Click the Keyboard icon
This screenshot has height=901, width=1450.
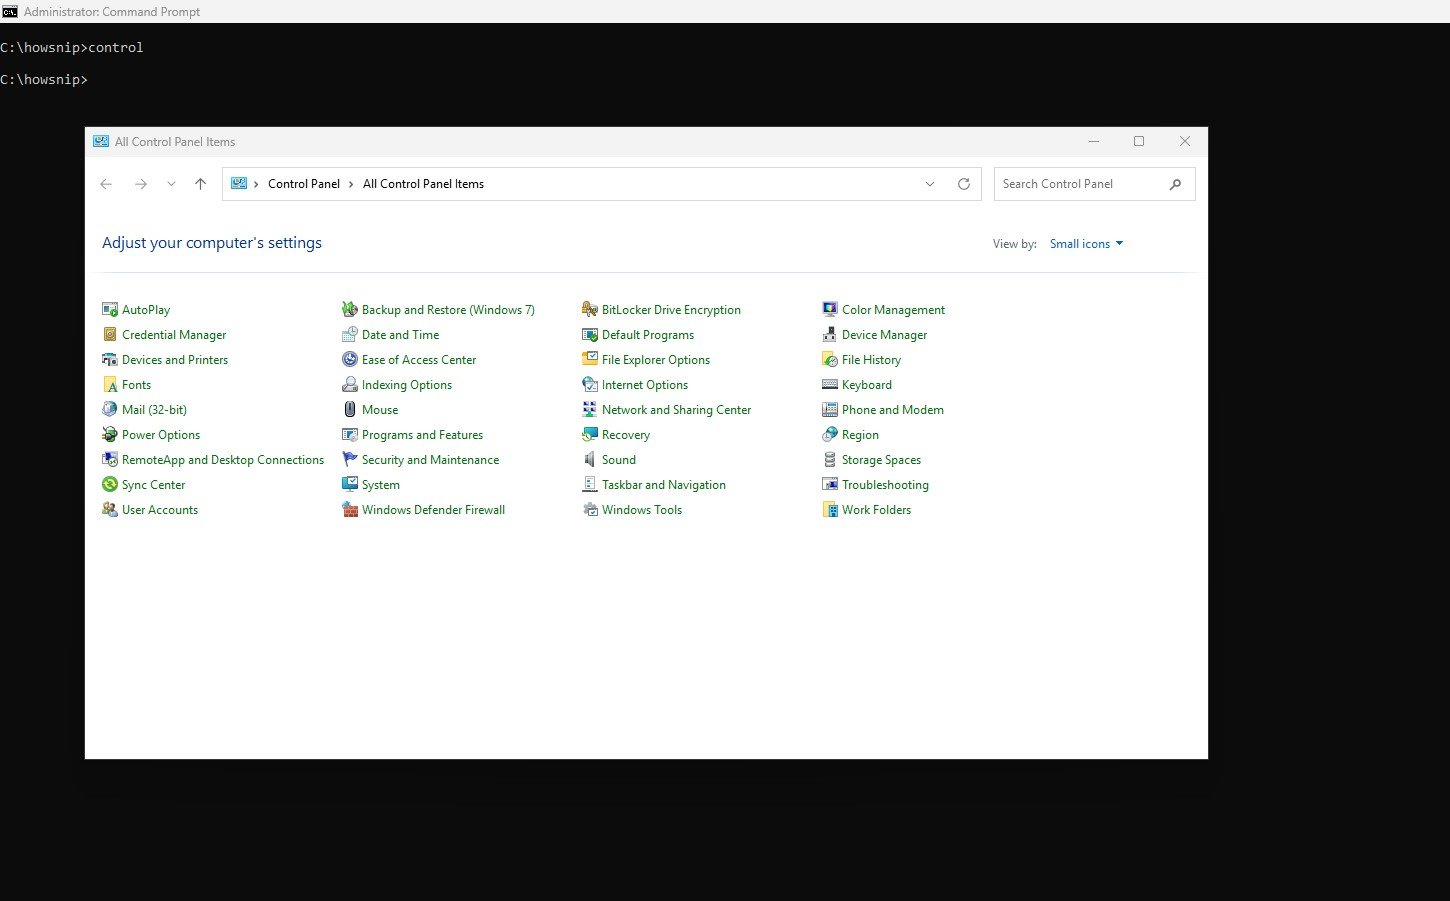(830, 385)
